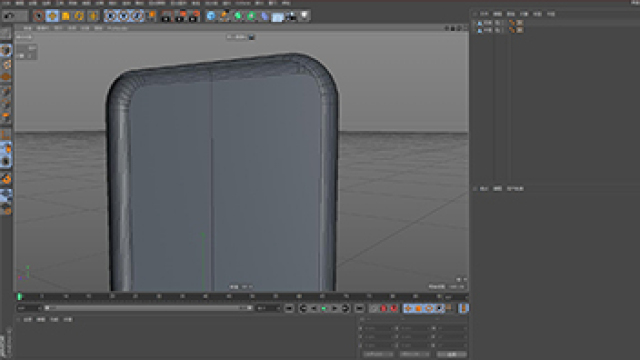Switch to Texture mode in left palette
This screenshot has width=640, height=360.
[x=6, y=64]
